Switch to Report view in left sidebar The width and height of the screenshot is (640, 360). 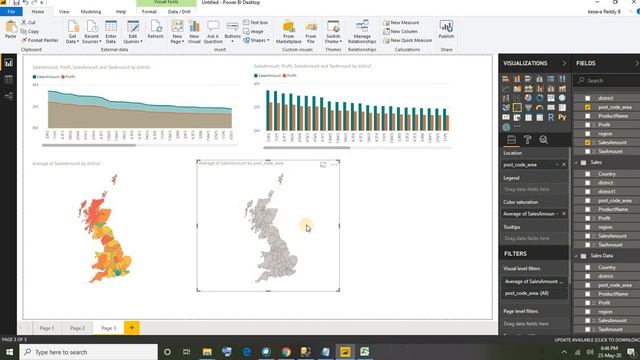pyautogui.click(x=9, y=63)
